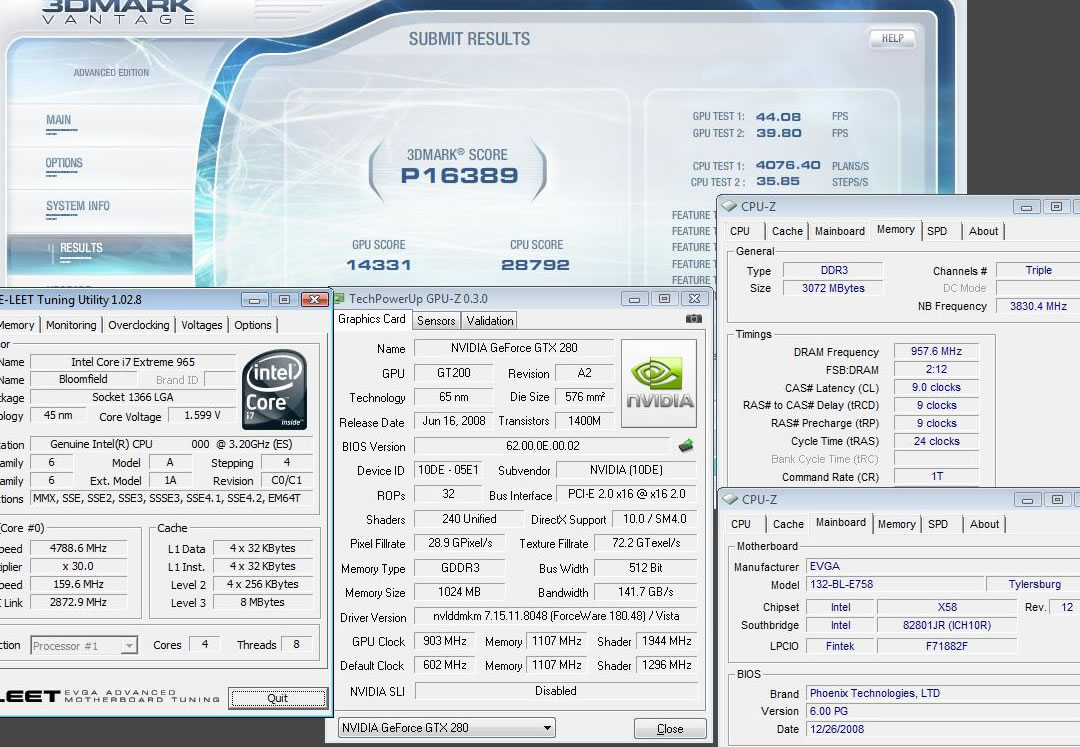Click the GPU Clock 903 MHz value

[445, 641]
